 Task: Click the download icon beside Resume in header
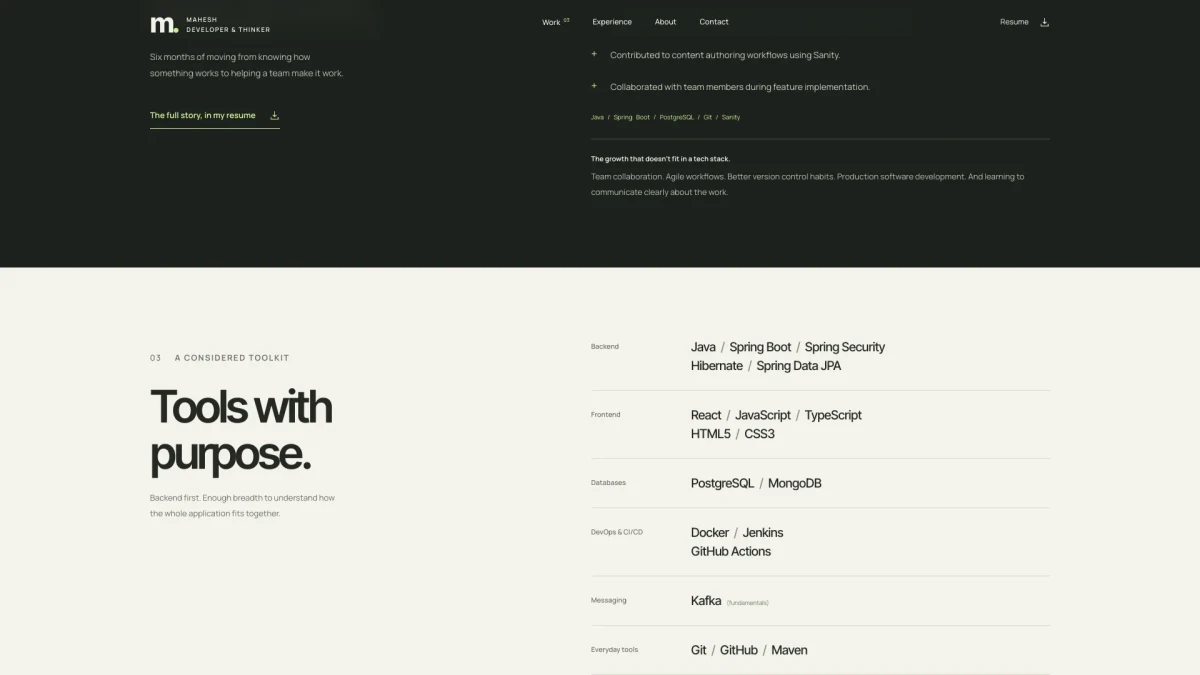(1045, 22)
